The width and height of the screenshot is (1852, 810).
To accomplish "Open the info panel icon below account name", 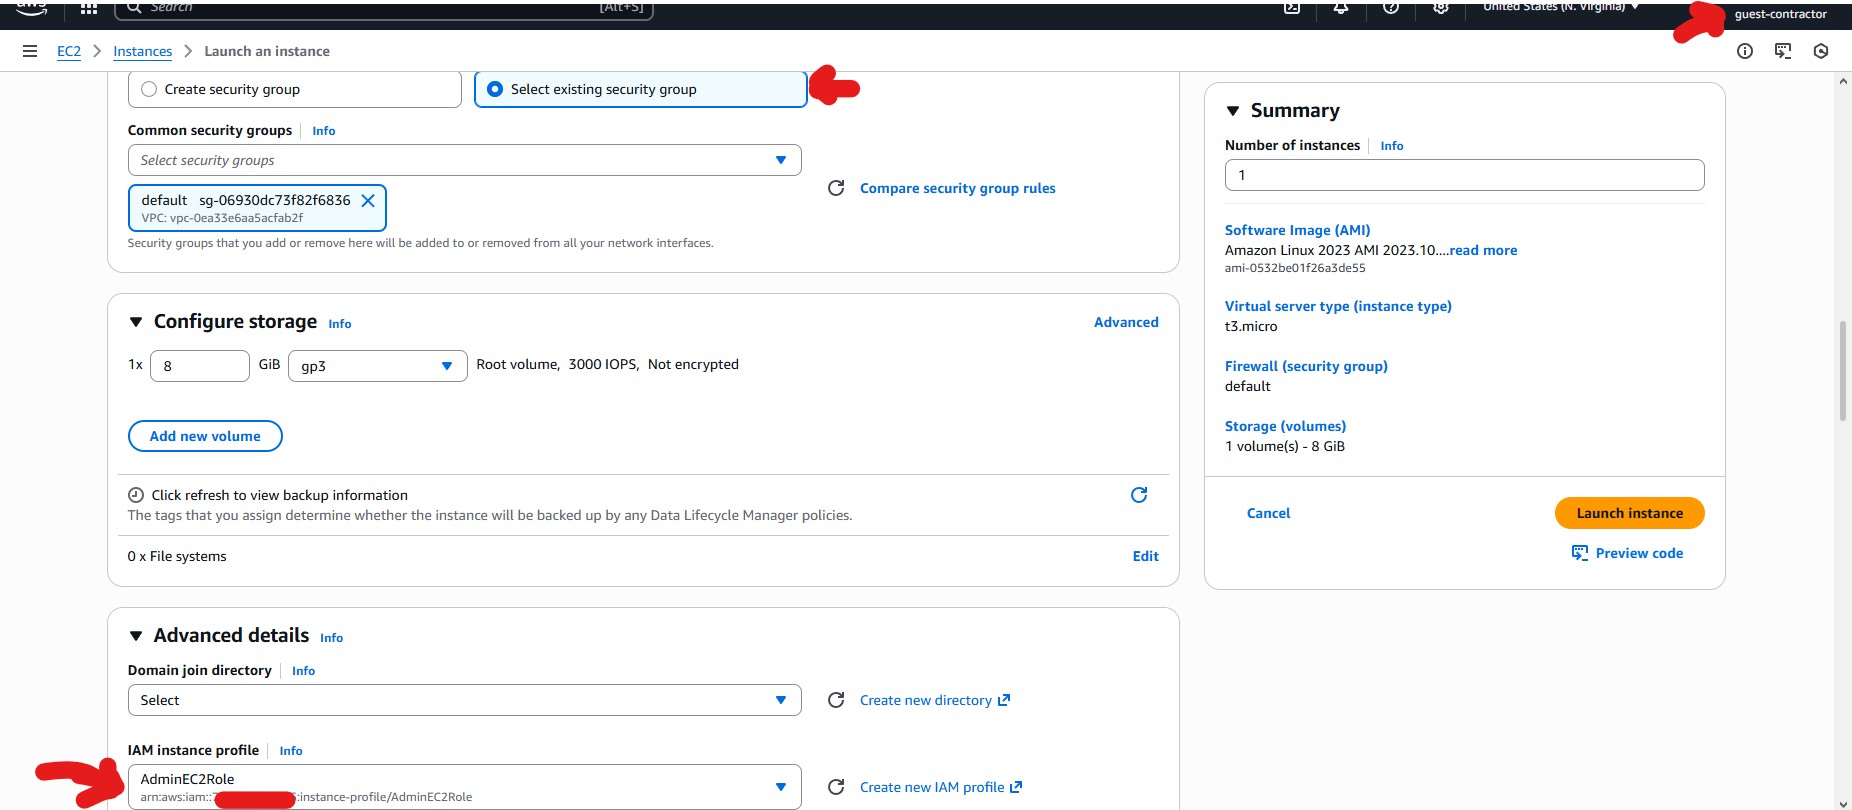I will (x=1745, y=51).
